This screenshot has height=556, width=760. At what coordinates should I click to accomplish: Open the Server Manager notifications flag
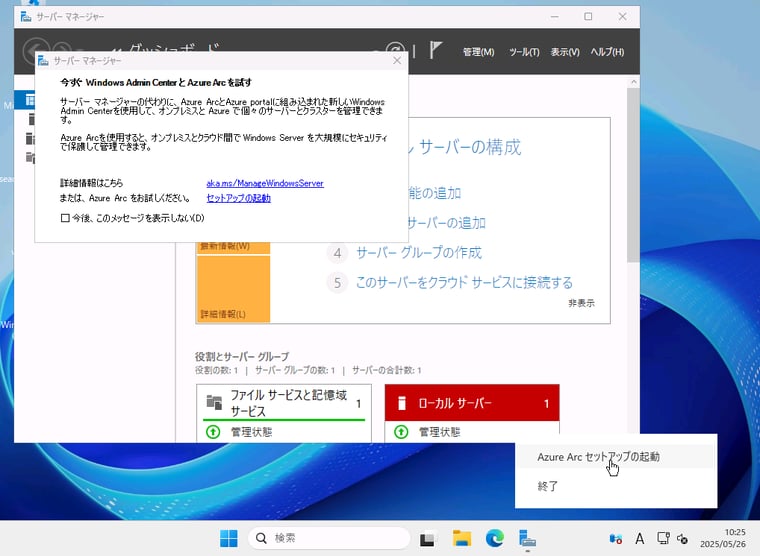[x=436, y=50]
